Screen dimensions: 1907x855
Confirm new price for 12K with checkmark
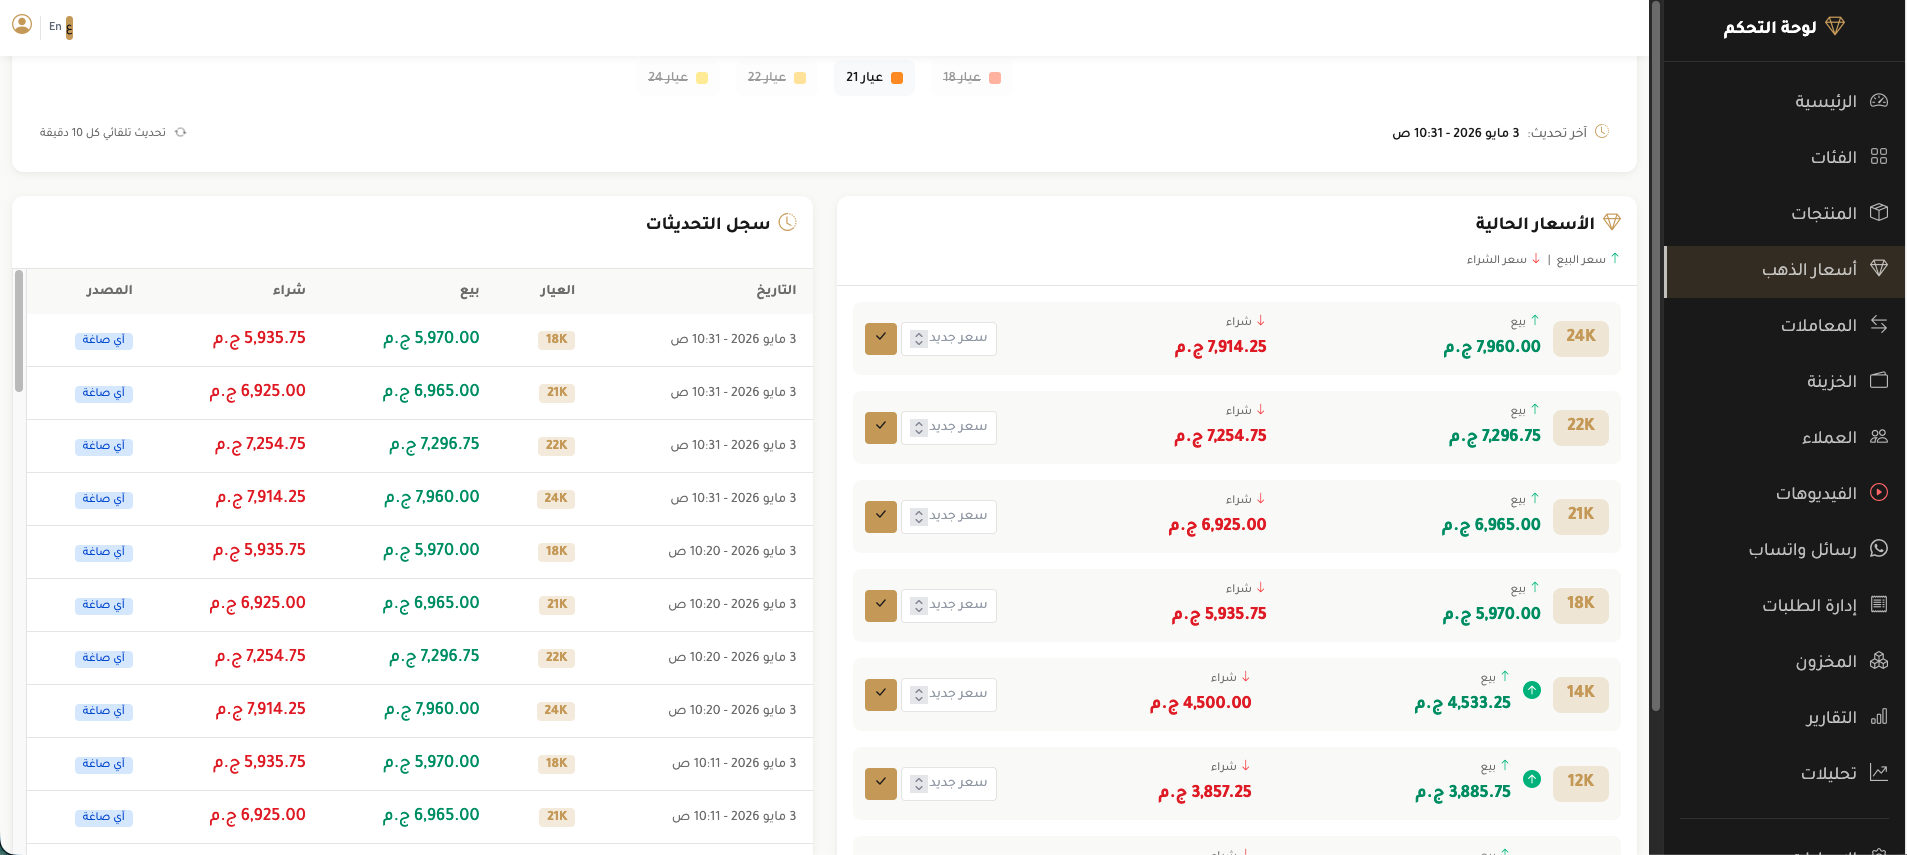880,783
